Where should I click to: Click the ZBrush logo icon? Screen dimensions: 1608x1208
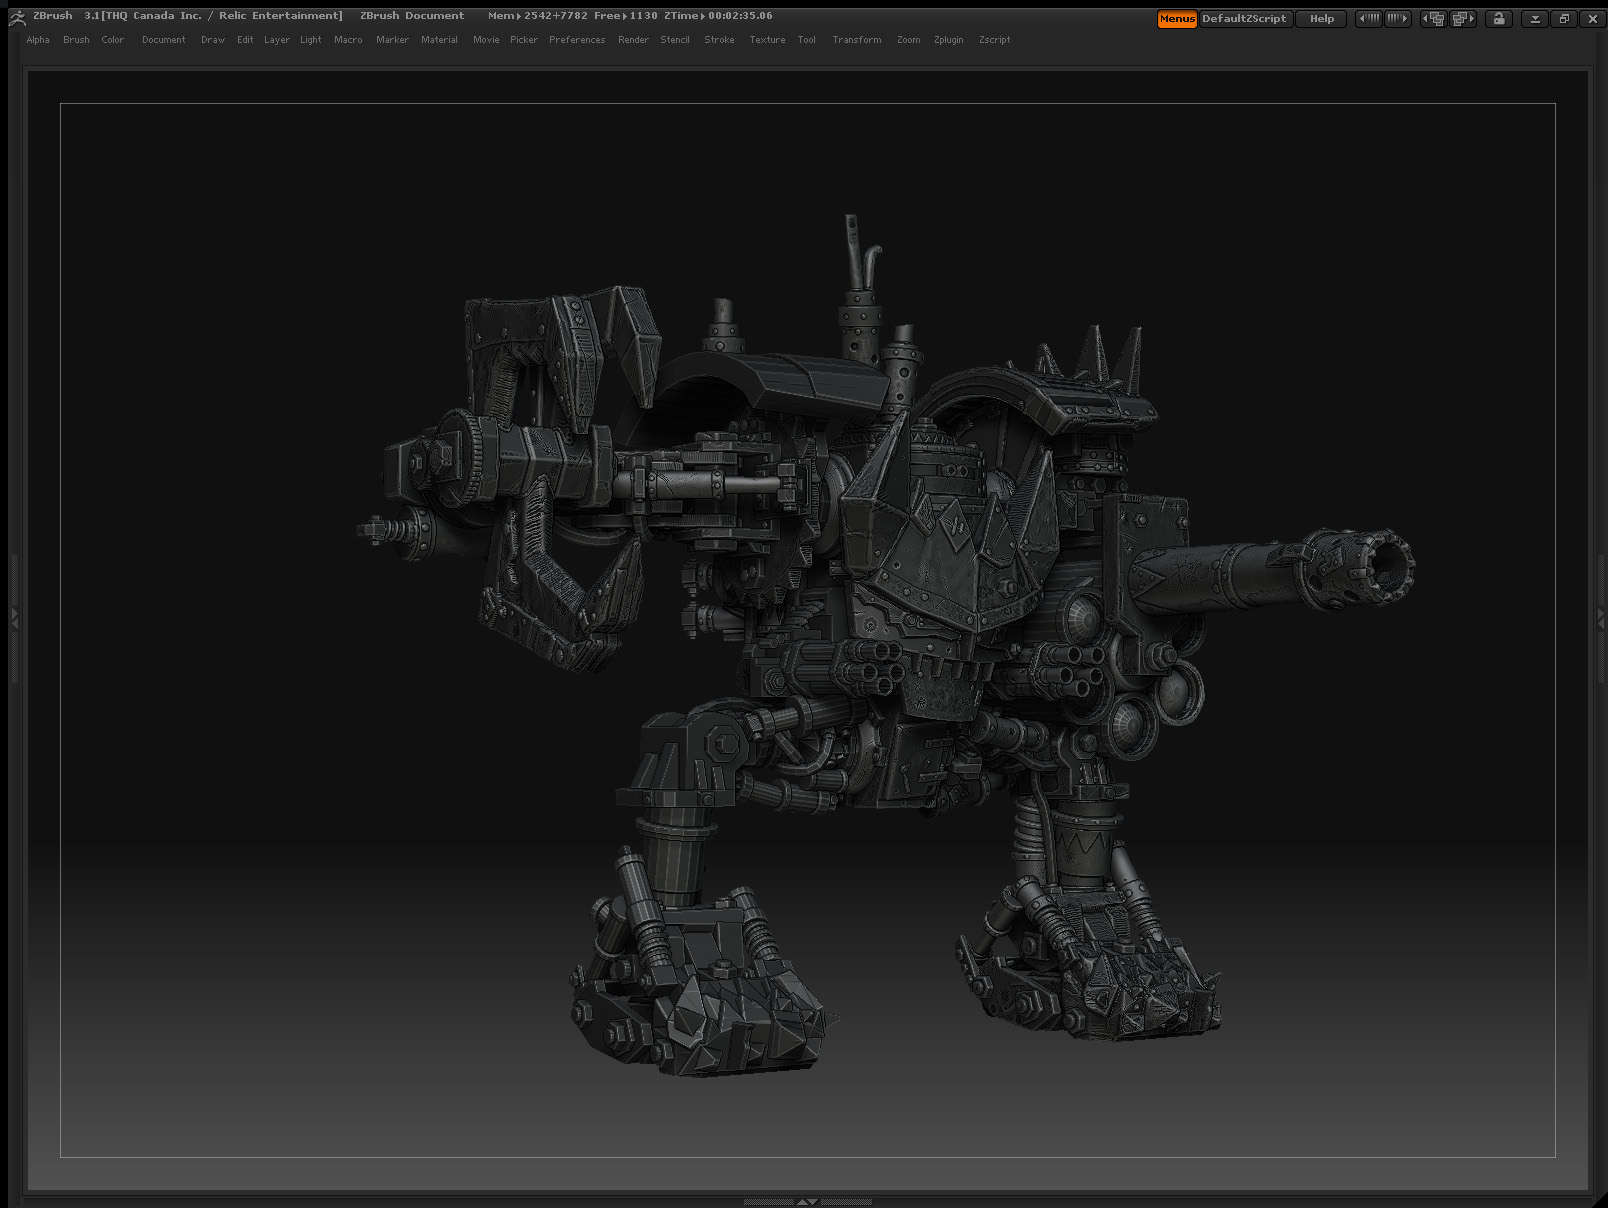tap(17, 16)
